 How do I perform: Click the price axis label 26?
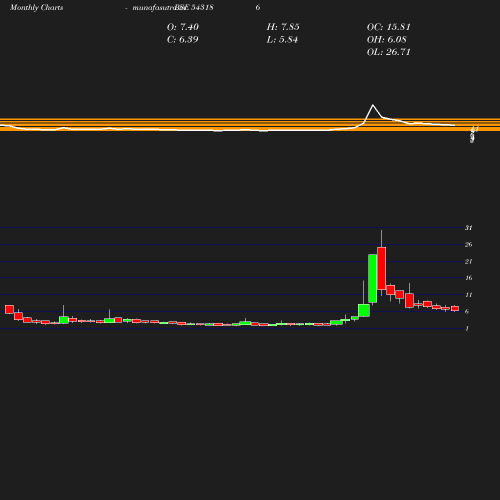[x=469, y=245]
